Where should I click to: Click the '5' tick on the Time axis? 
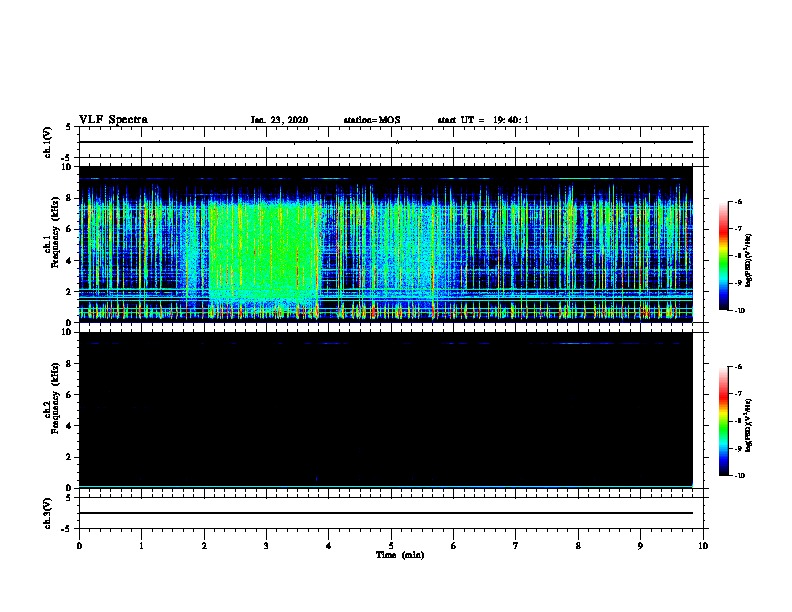coord(391,546)
